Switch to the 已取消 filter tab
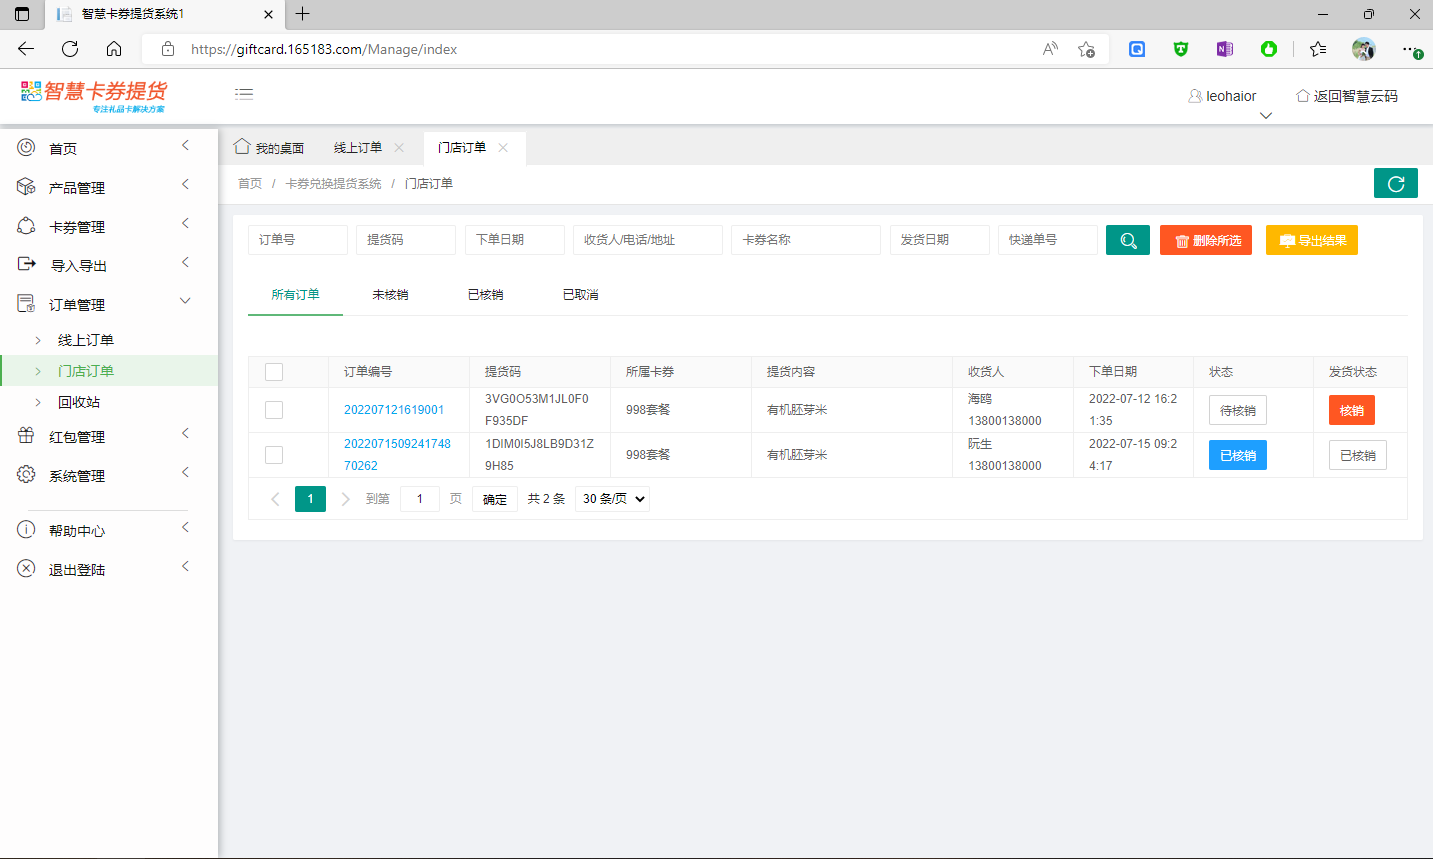Screen dimensions: 1433x859 tap(580, 295)
